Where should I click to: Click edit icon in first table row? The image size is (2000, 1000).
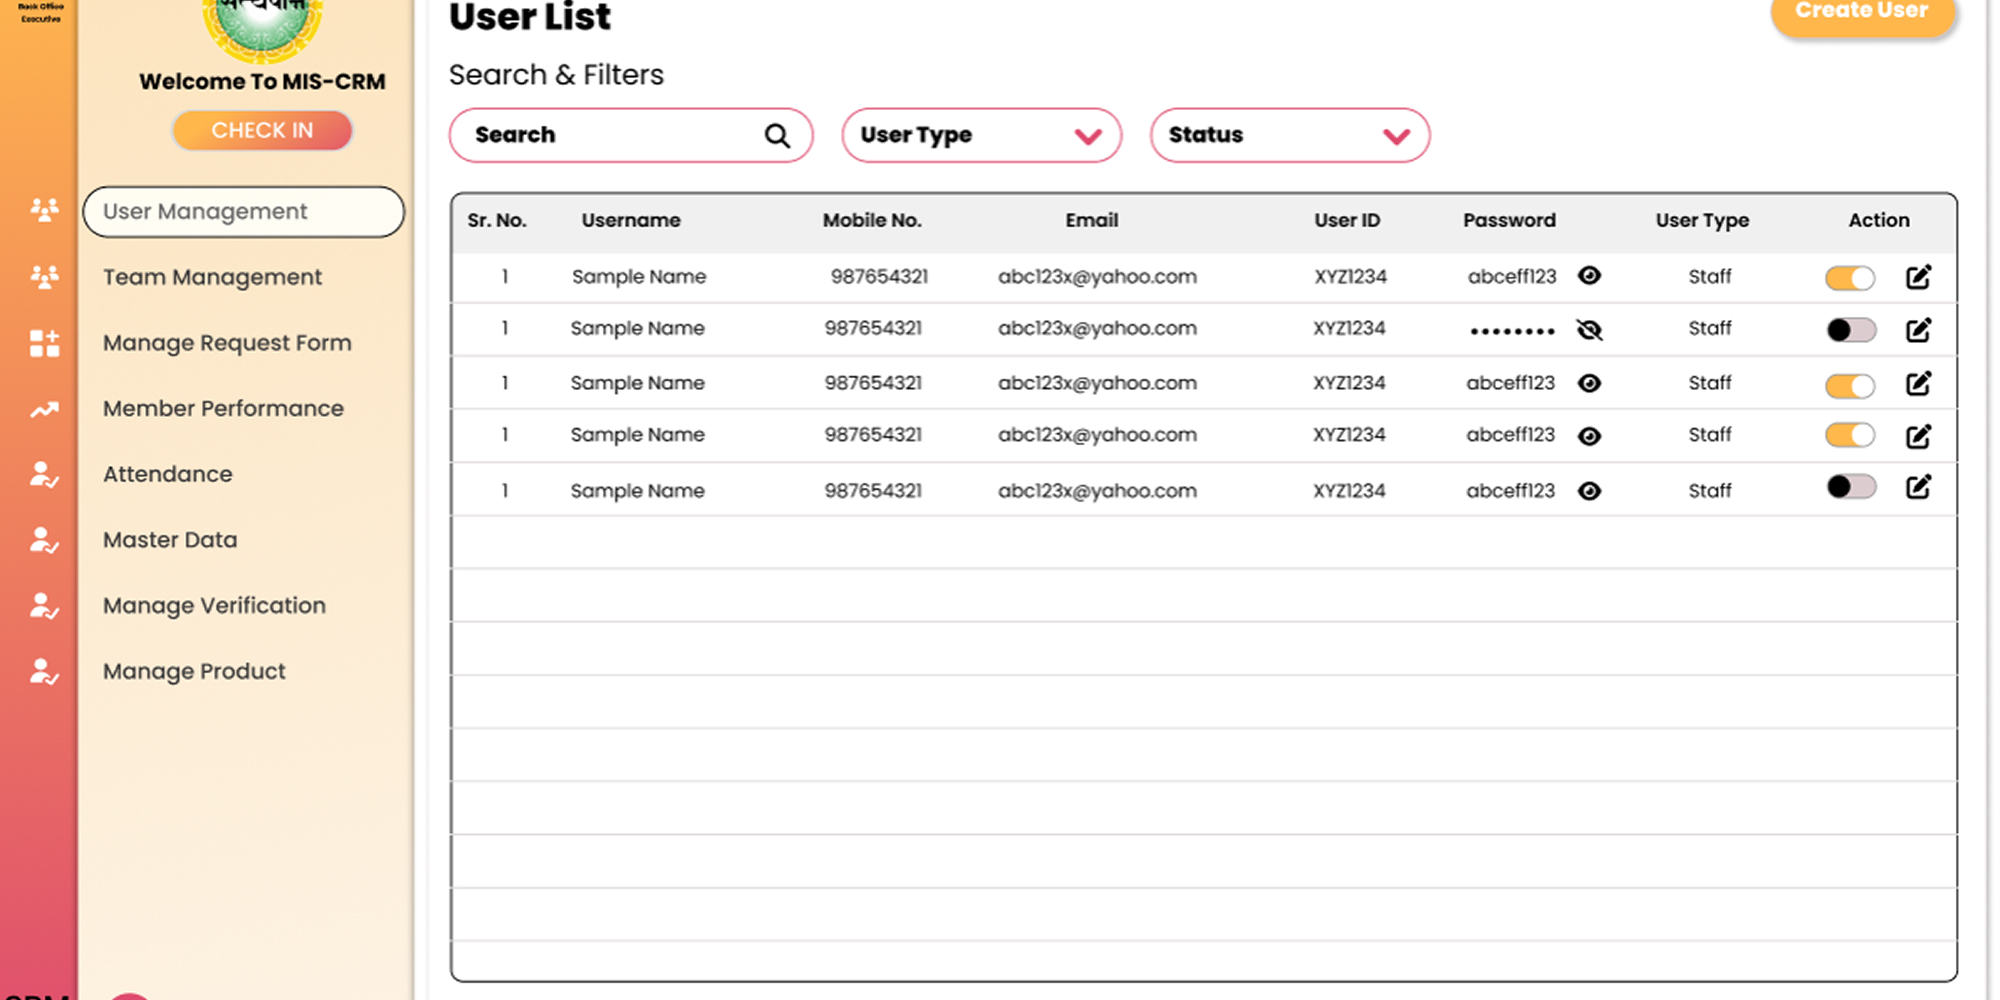pyautogui.click(x=1918, y=277)
